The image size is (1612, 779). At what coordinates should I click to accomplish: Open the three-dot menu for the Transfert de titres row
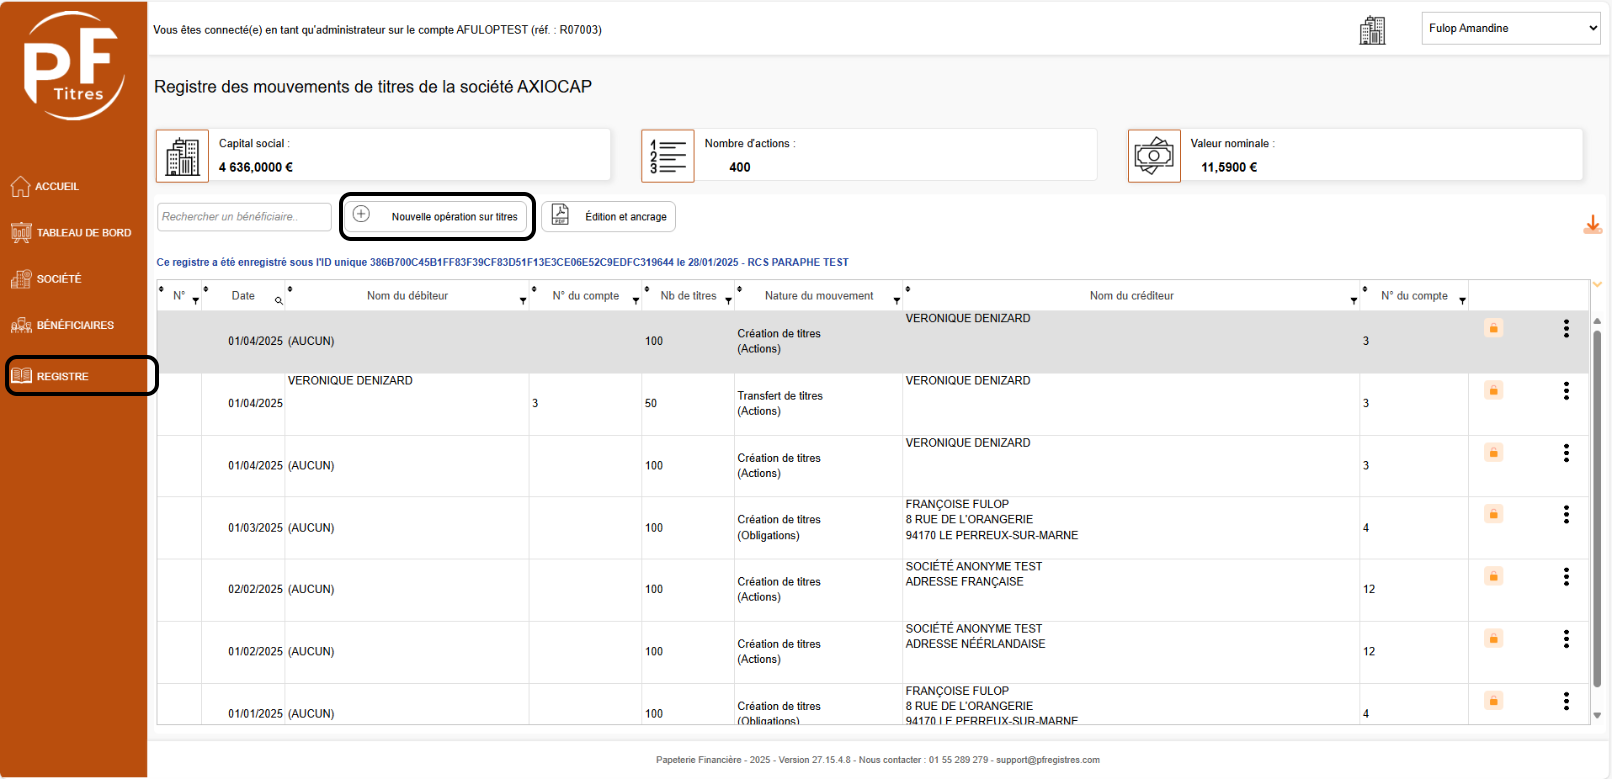(1566, 391)
